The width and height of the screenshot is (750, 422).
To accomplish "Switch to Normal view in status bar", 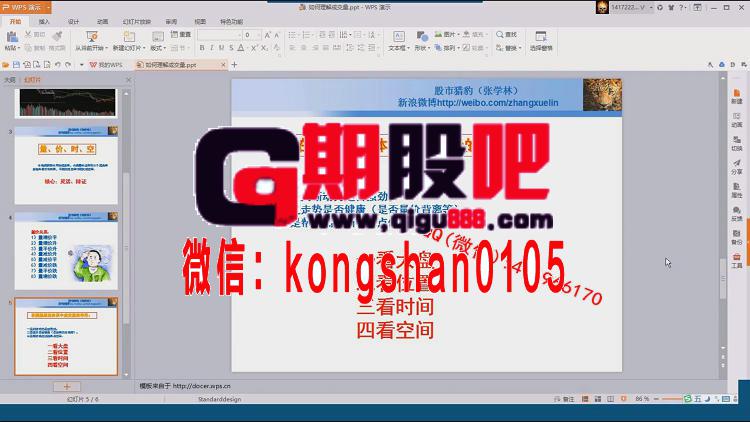I will (585, 399).
